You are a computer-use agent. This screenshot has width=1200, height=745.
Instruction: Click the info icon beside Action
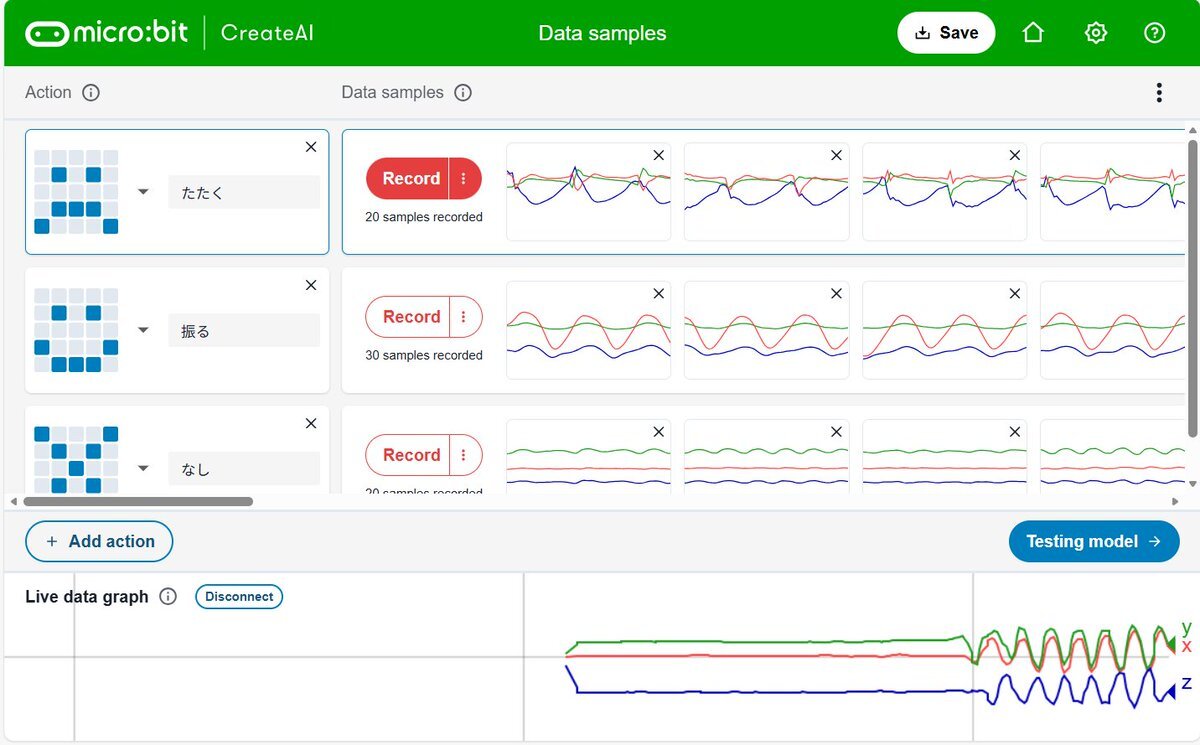91,93
